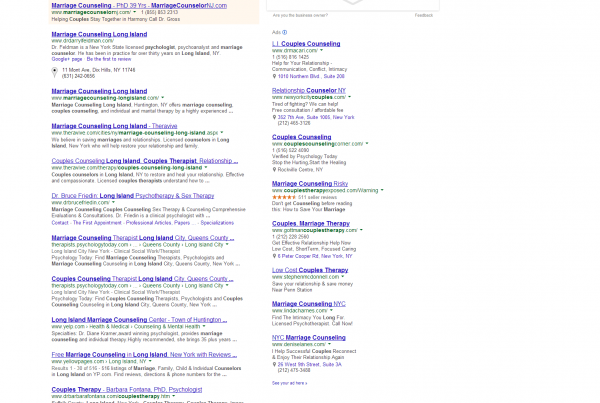The image size is (600, 403).
Task: Open dropdown arrow beside deniselanes.com ad URL
Action: coord(329,344)
